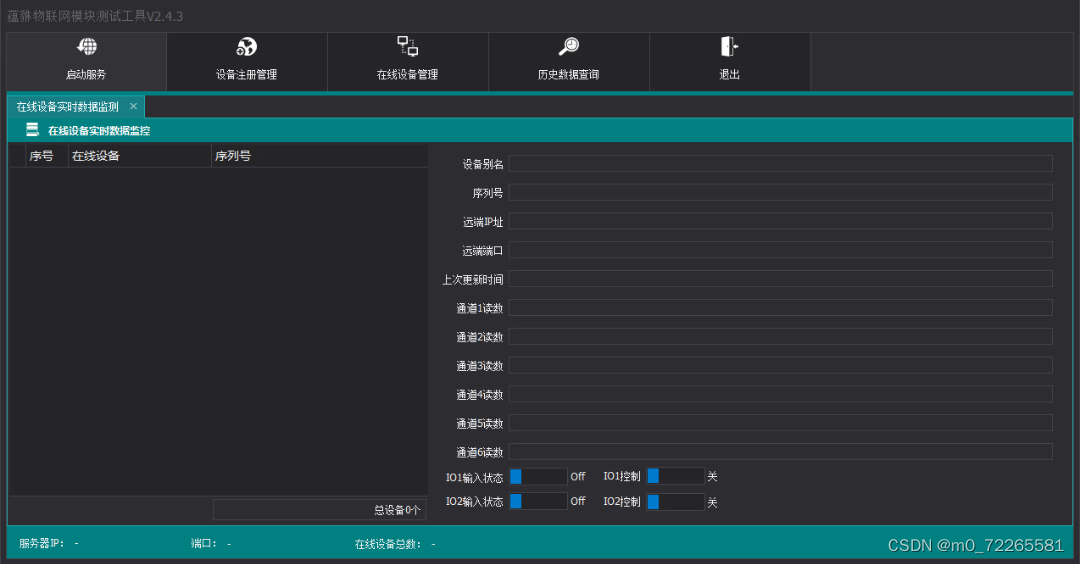1080x564 pixels.
Task: Switch on the IO2控制 toggle
Action: point(675,502)
